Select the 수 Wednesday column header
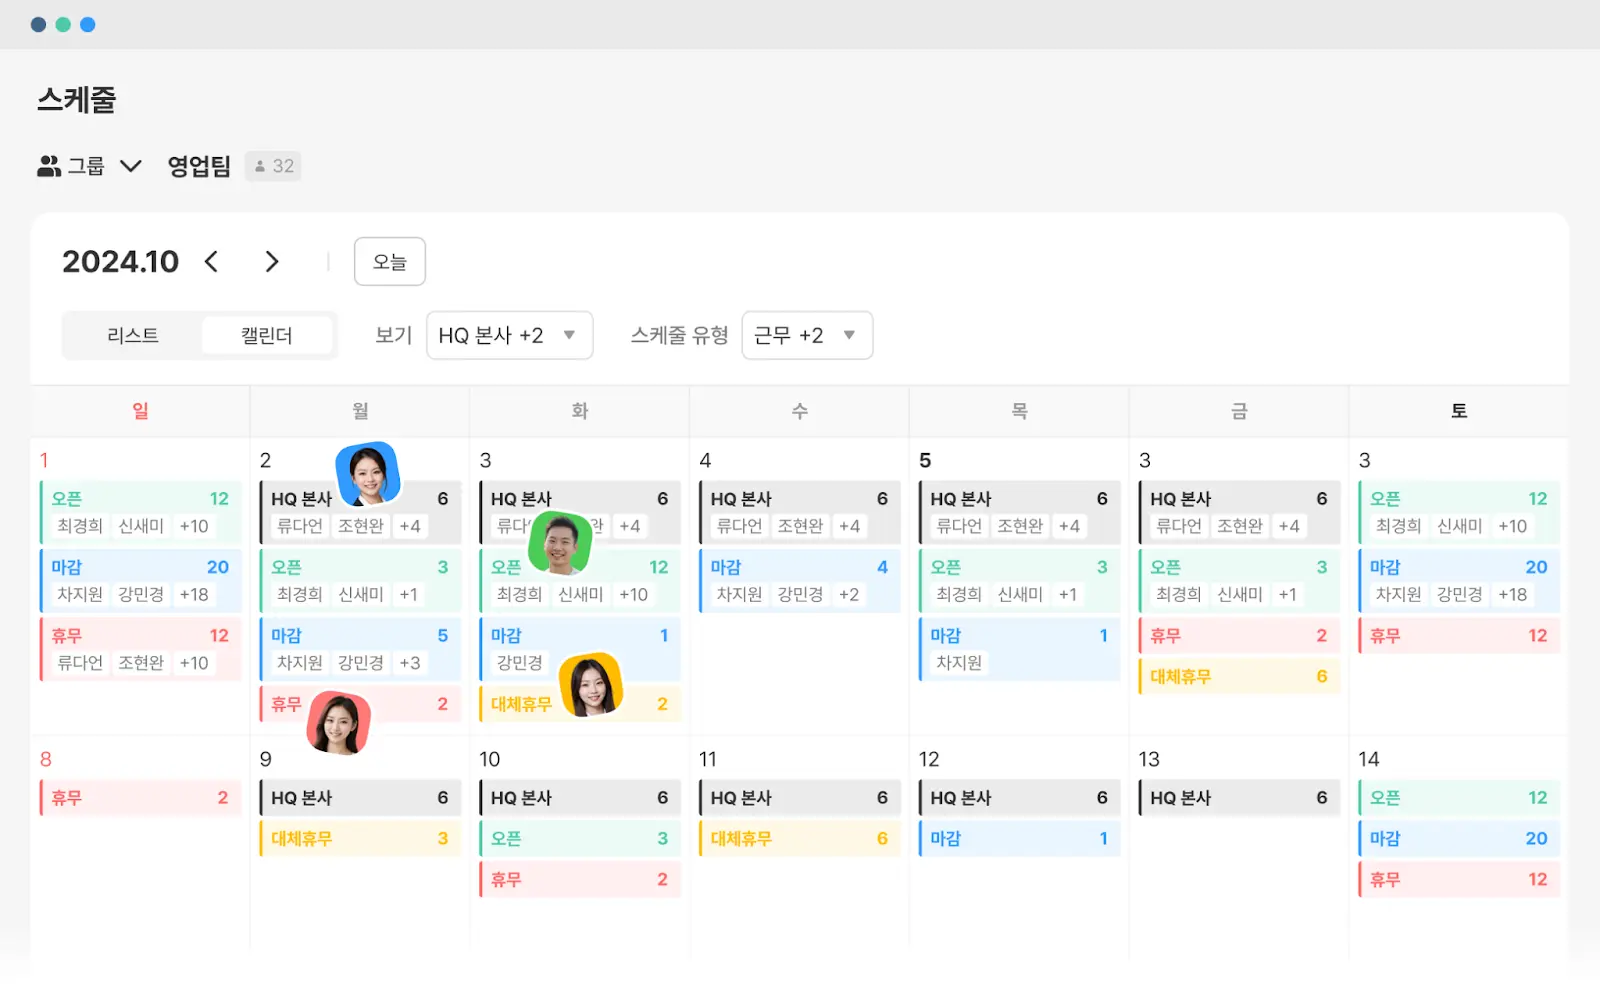 coord(800,411)
